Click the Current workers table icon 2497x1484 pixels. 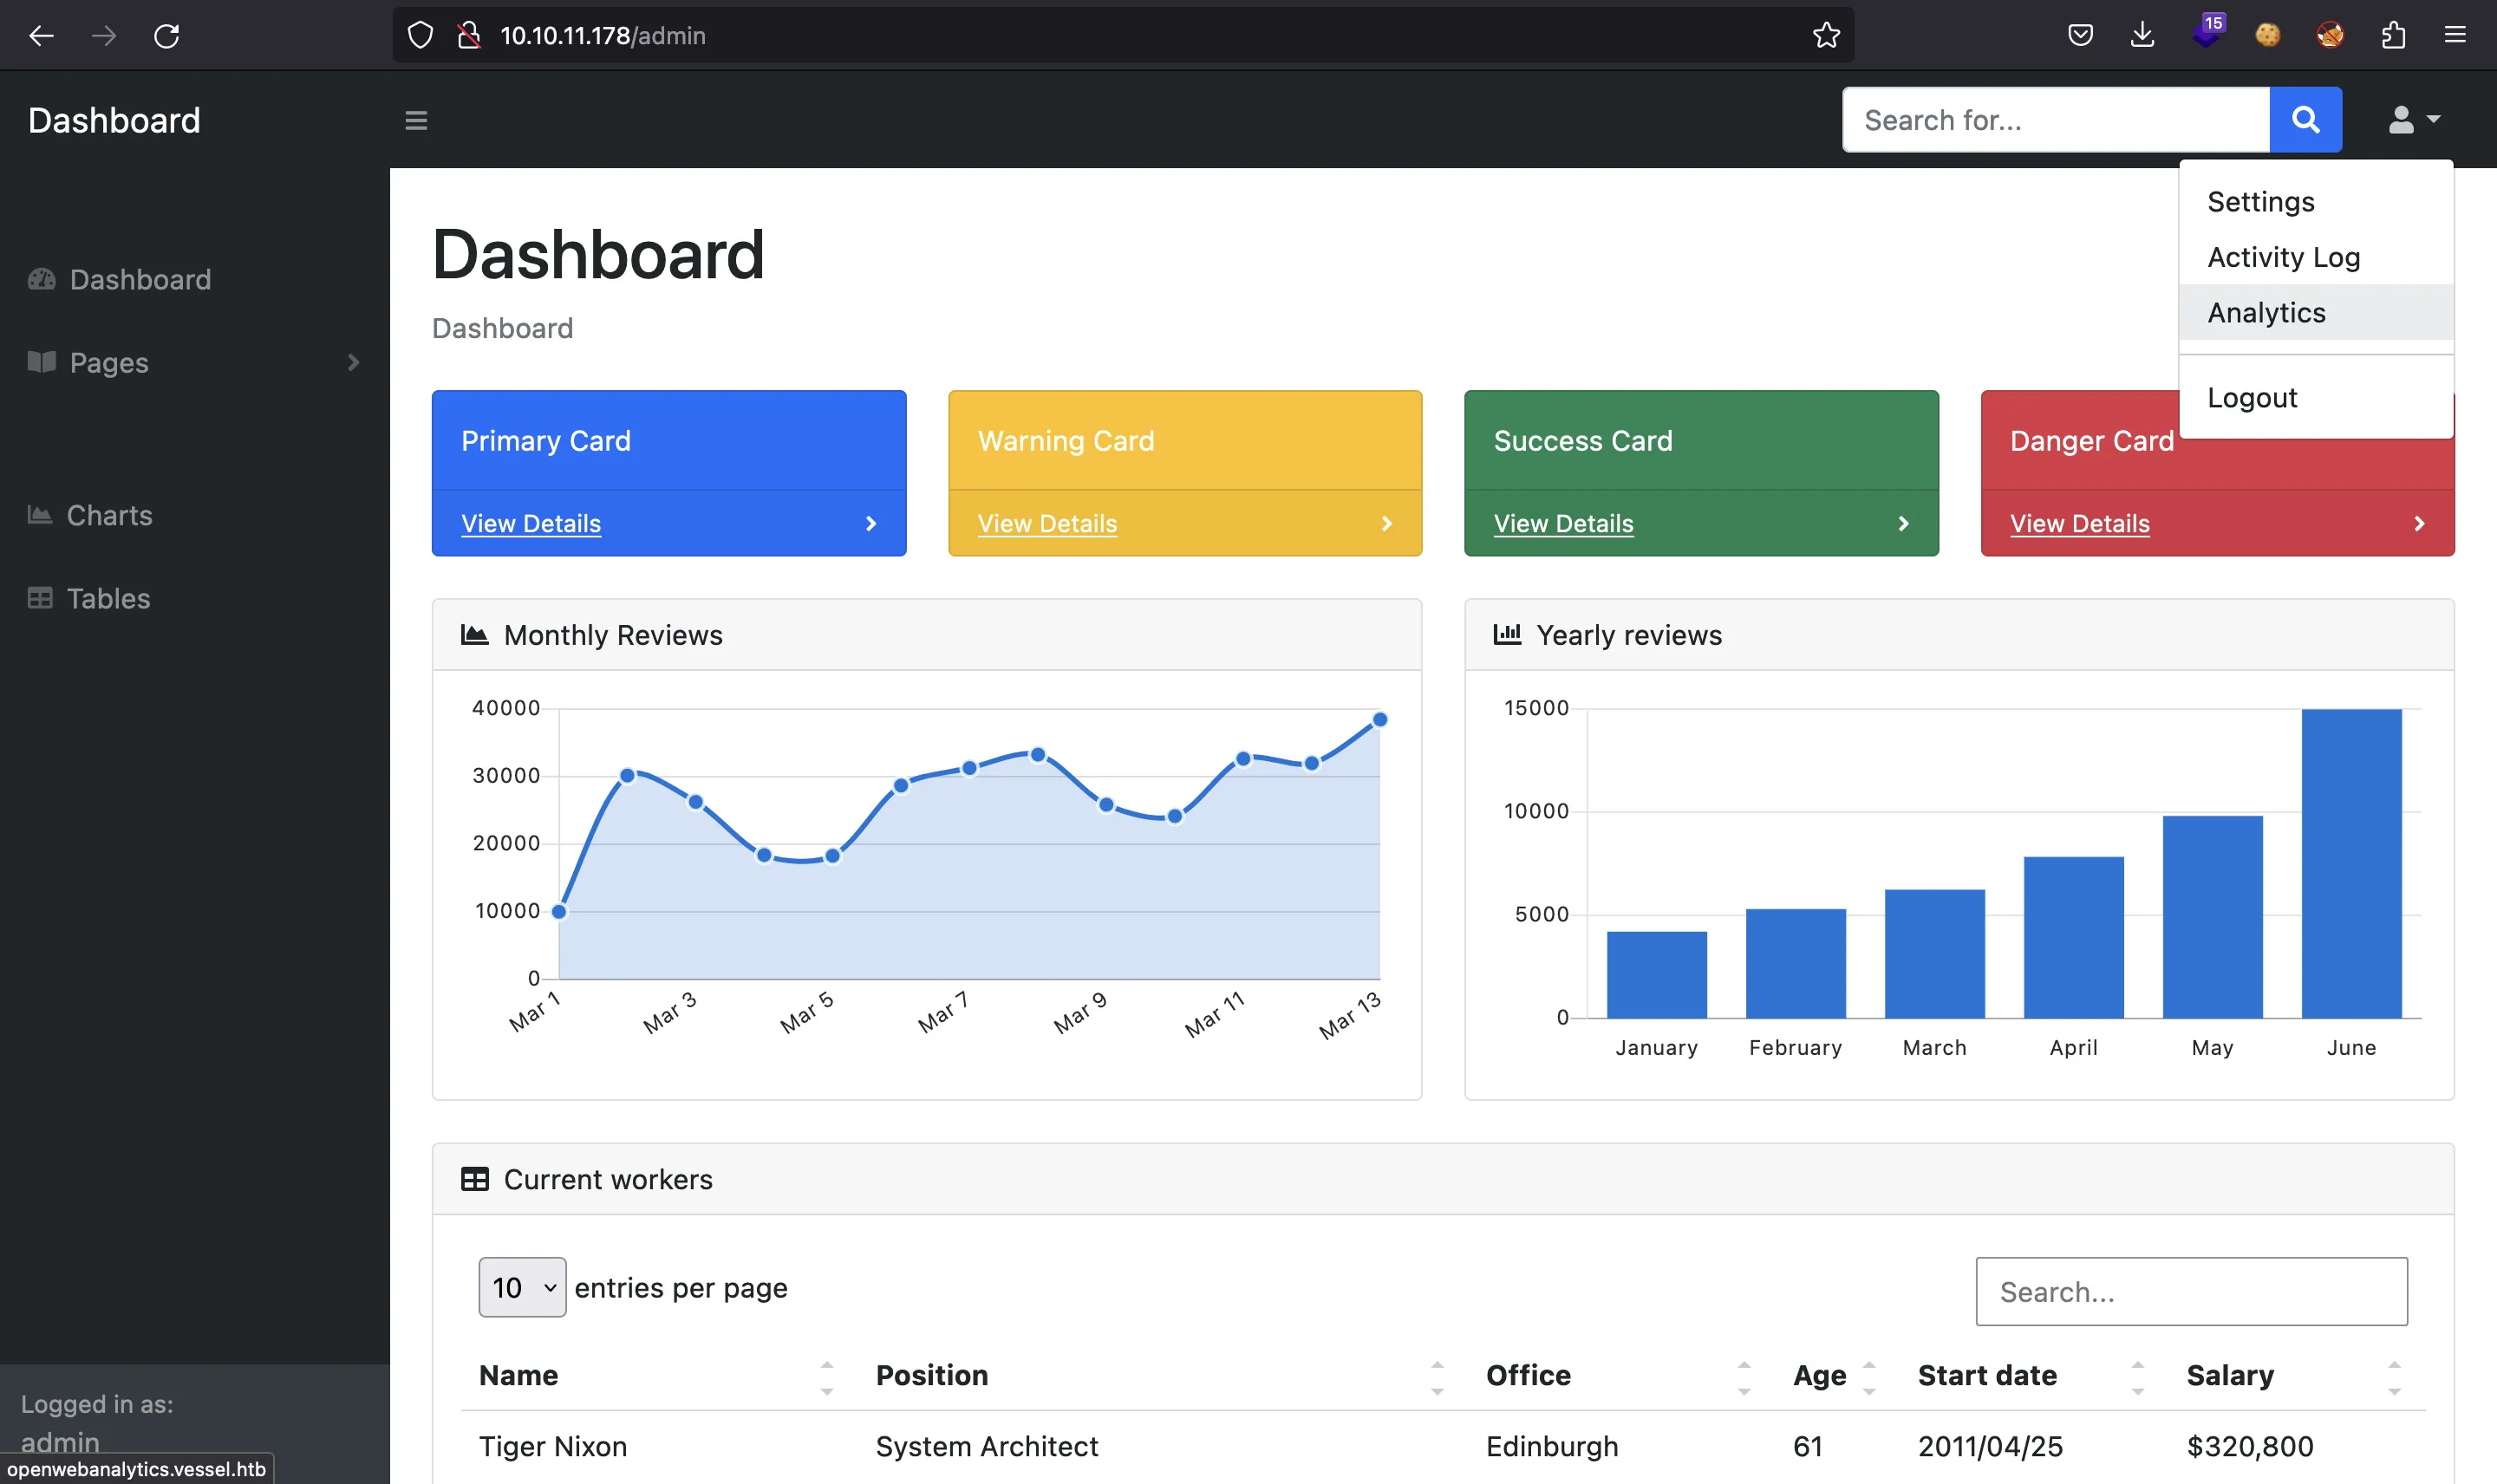[x=474, y=1180]
